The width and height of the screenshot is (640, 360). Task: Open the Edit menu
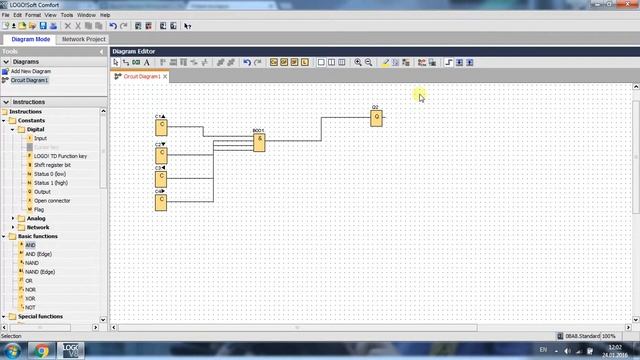pos(18,15)
